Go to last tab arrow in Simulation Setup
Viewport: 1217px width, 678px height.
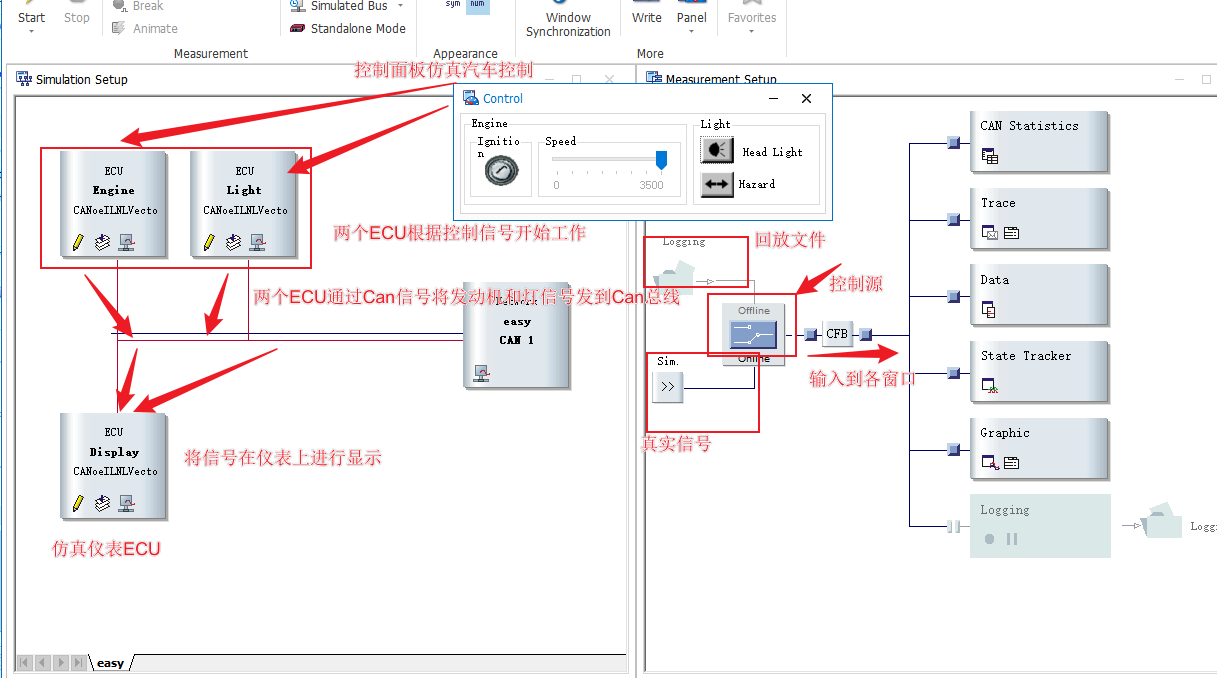pos(77,663)
